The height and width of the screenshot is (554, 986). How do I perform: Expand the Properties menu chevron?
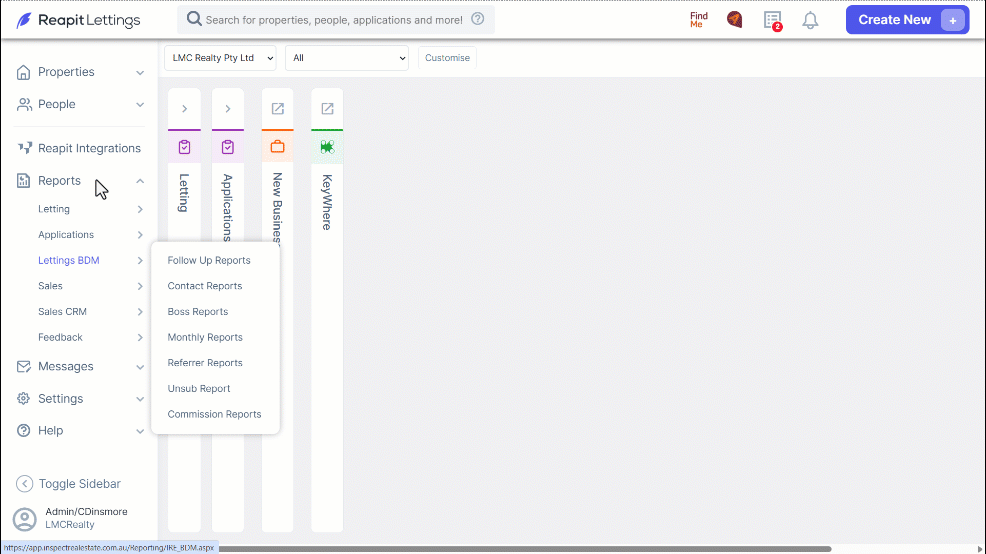(x=140, y=73)
